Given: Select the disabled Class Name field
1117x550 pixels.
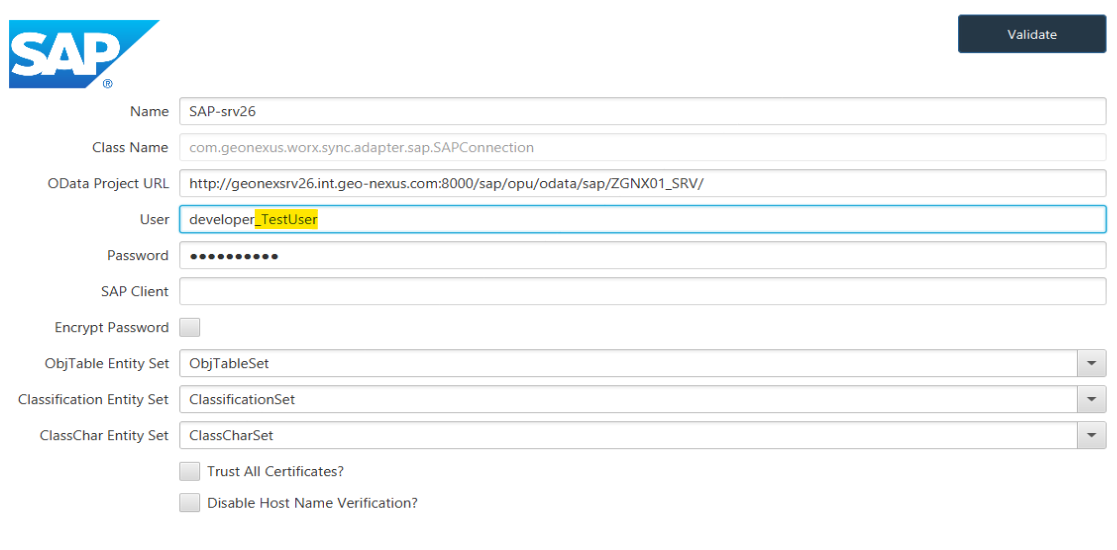Looking at the screenshot, I should 643,147.
